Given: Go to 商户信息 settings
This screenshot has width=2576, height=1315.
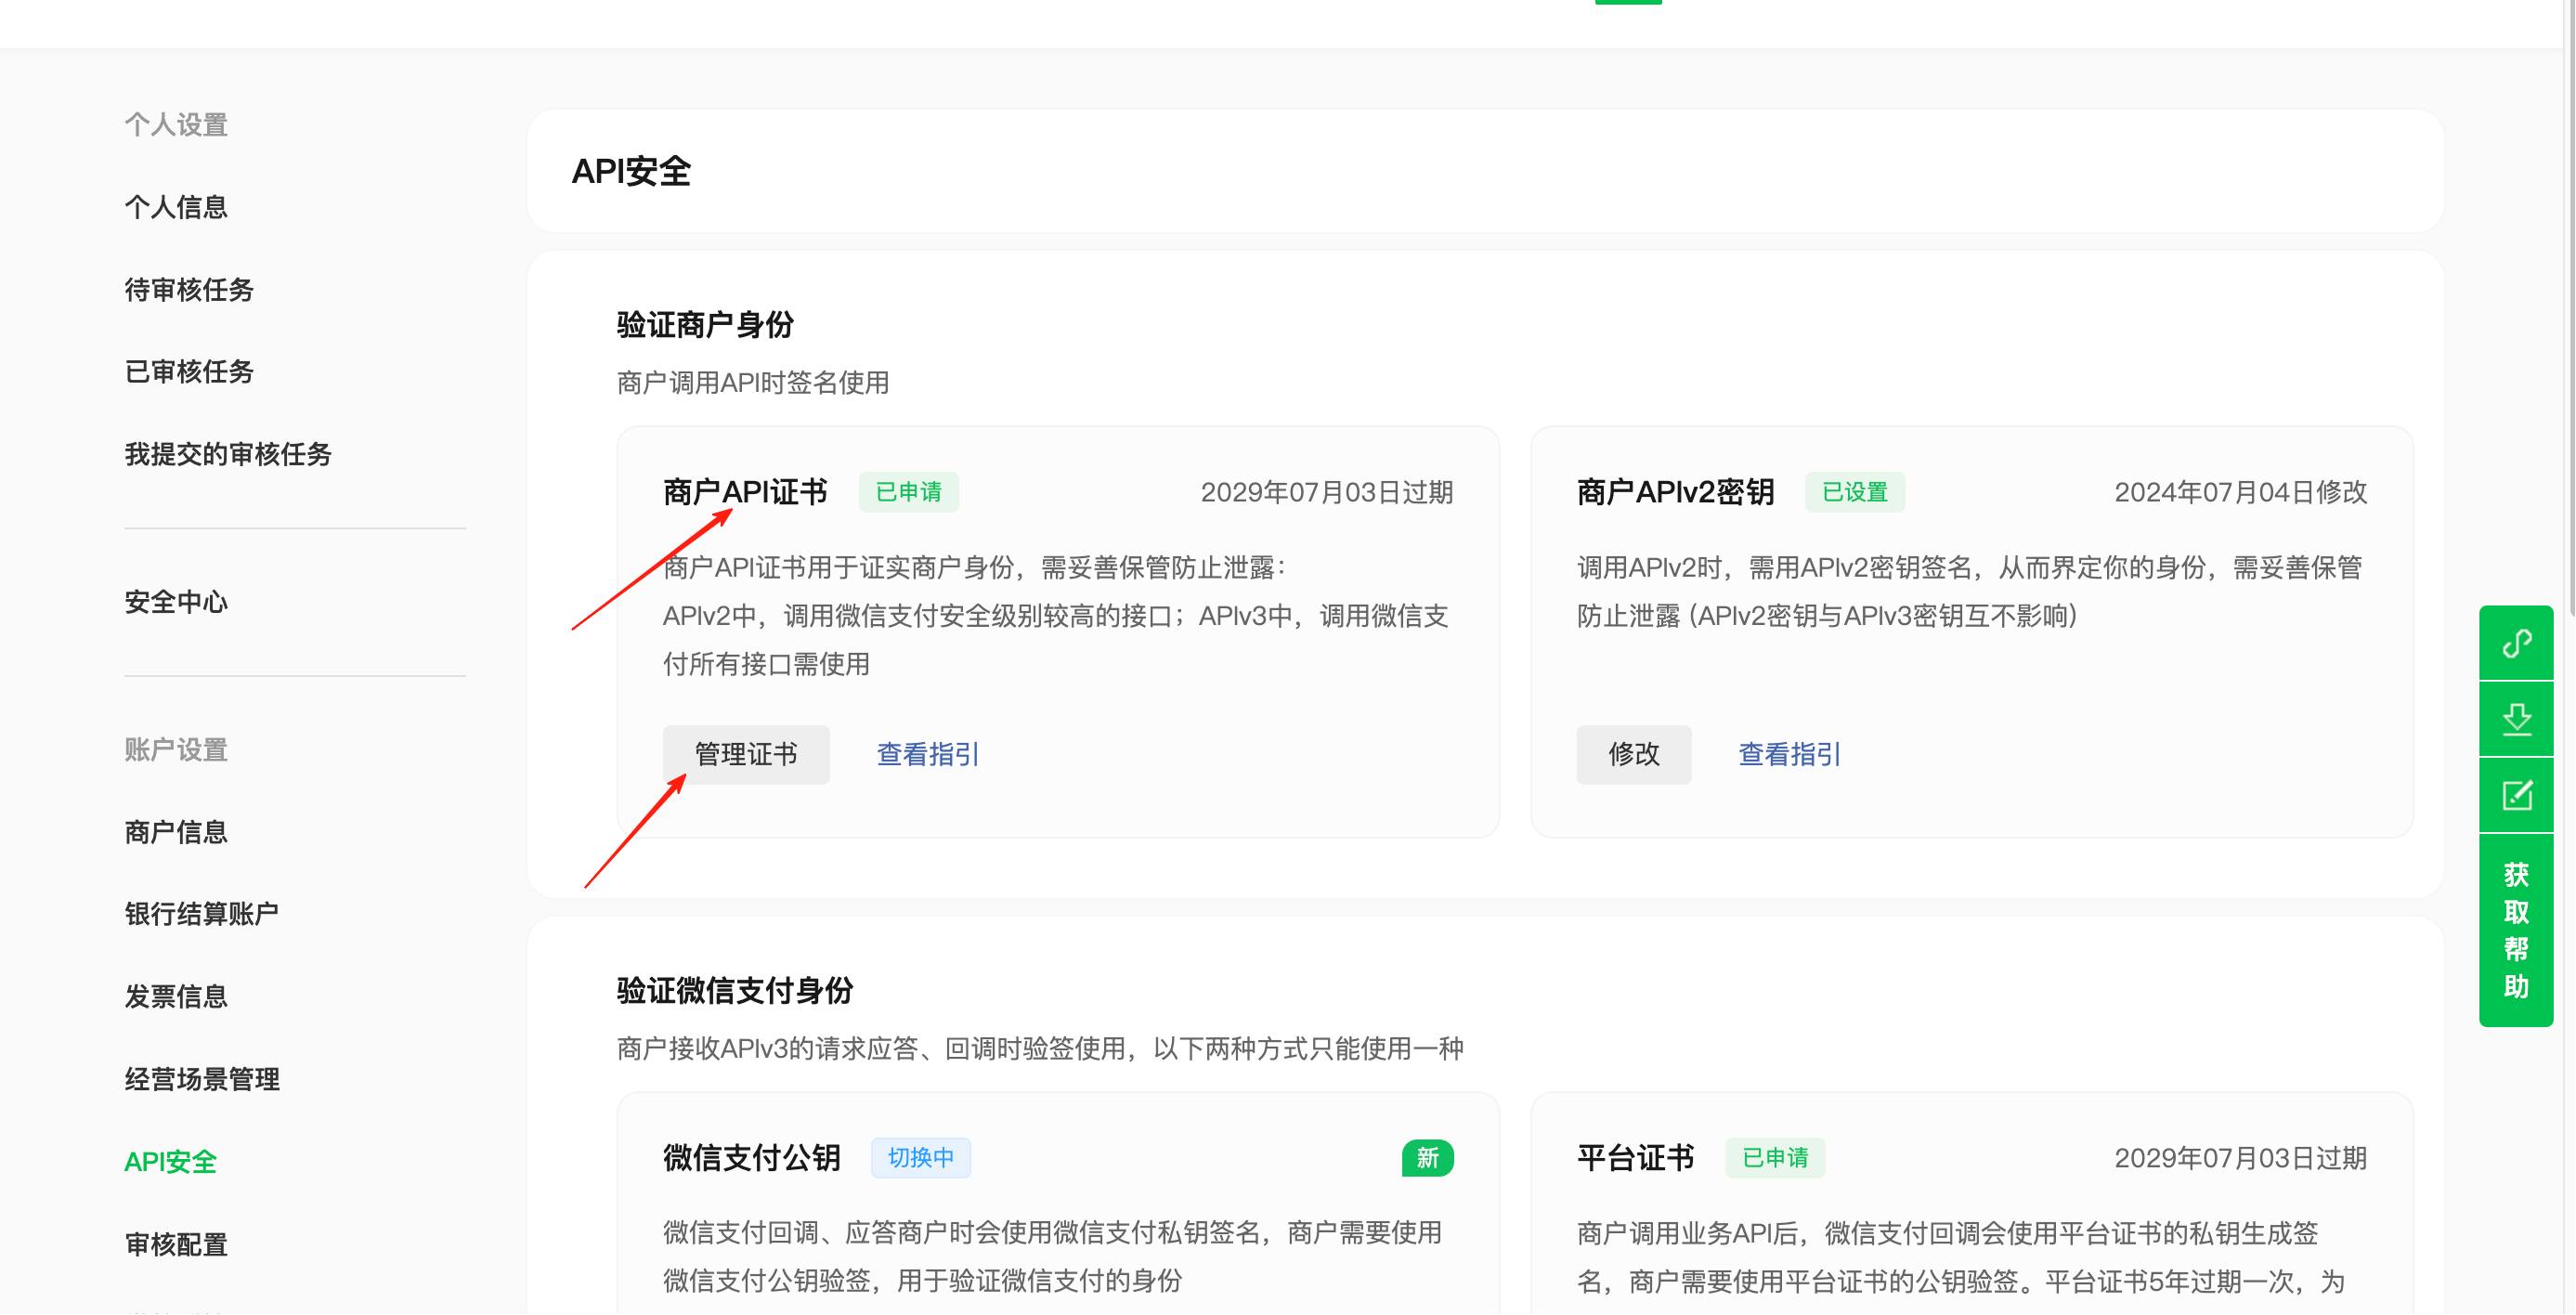Looking at the screenshot, I should coord(176,832).
